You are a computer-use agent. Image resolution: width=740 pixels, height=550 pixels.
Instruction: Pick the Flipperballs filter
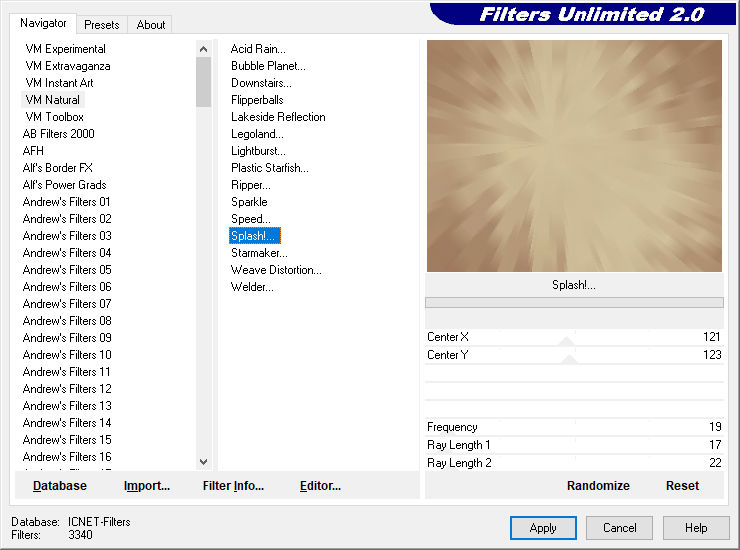click(x=257, y=100)
